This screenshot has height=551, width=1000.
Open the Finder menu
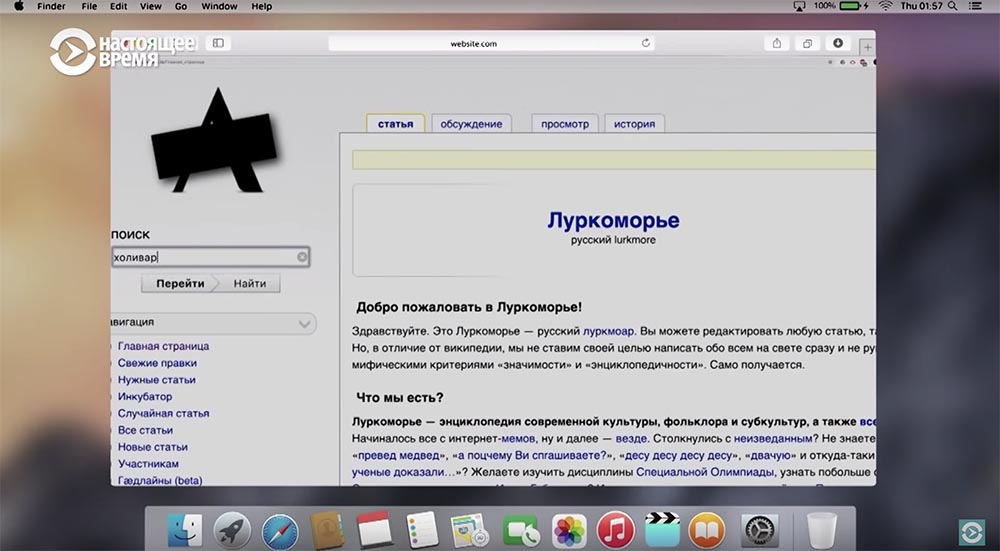click(x=51, y=6)
